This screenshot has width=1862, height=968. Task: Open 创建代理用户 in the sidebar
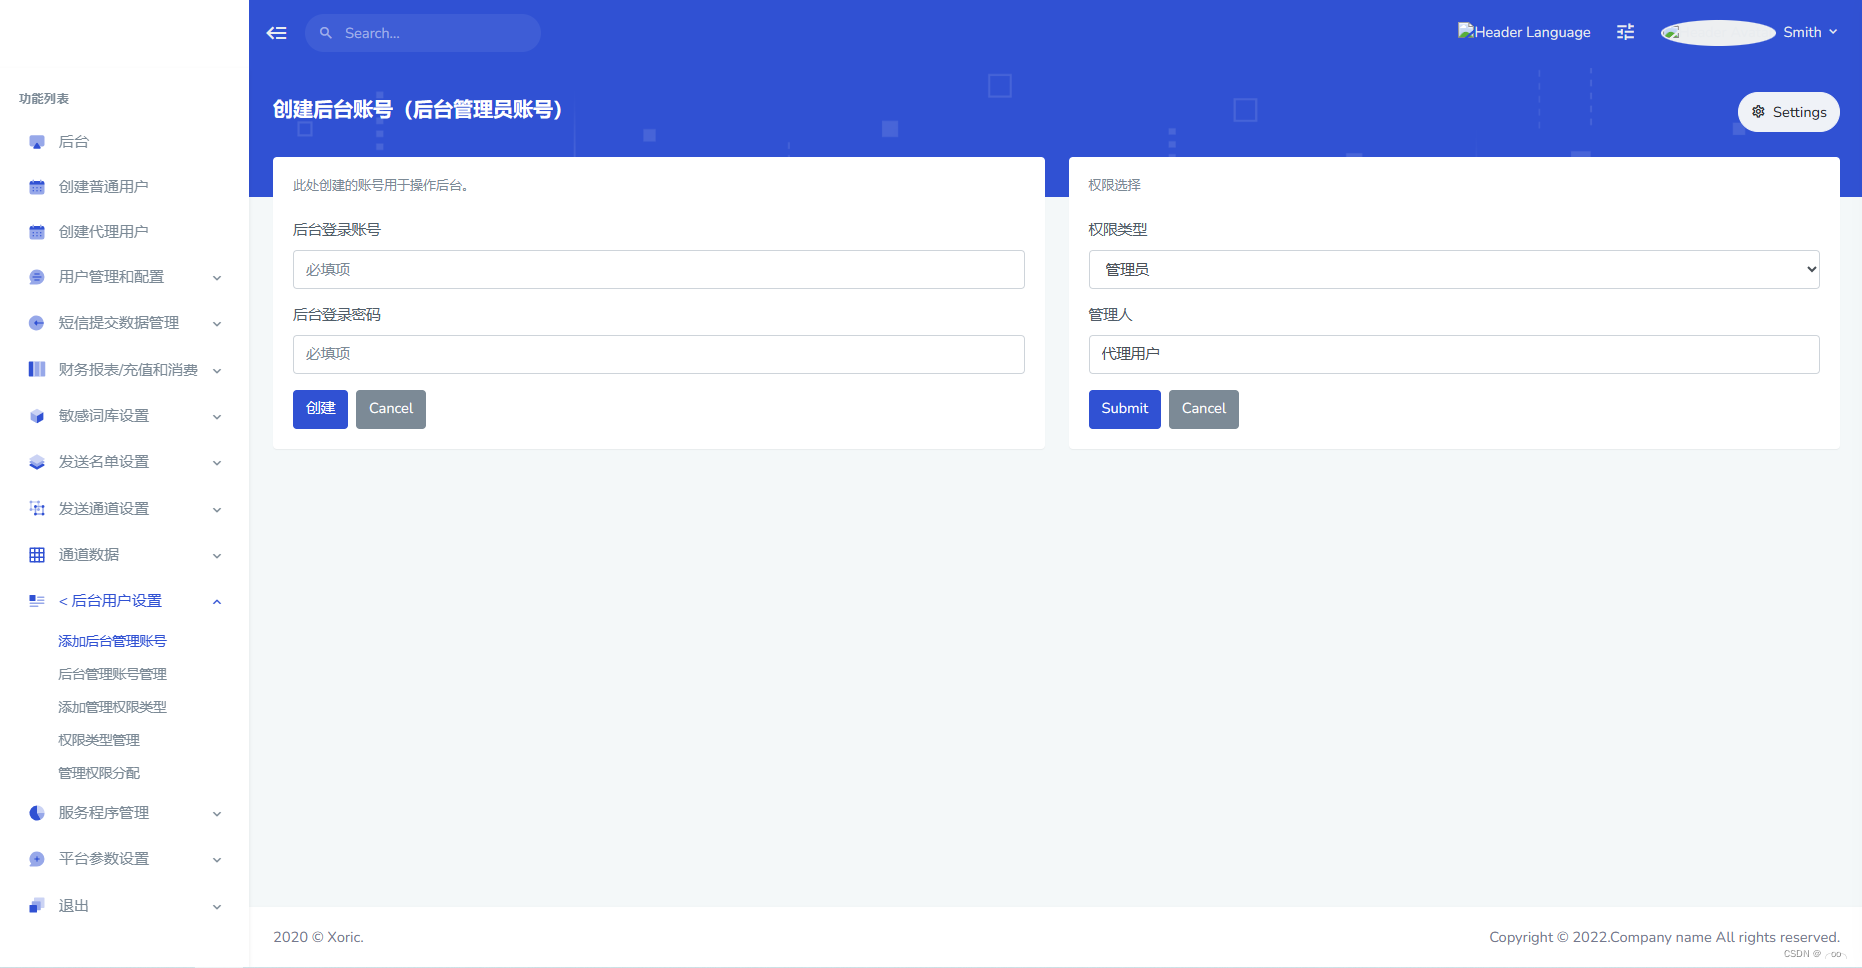click(104, 232)
